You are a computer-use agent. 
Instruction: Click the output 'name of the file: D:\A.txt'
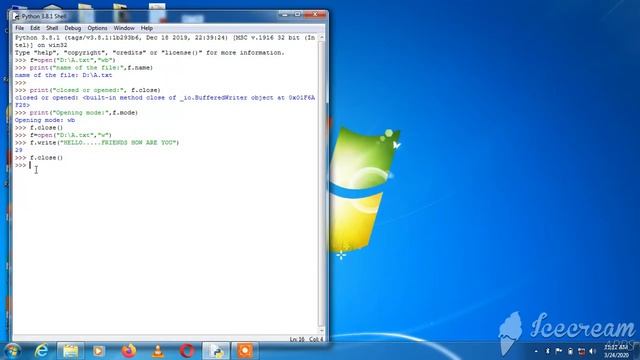click(63, 75)
